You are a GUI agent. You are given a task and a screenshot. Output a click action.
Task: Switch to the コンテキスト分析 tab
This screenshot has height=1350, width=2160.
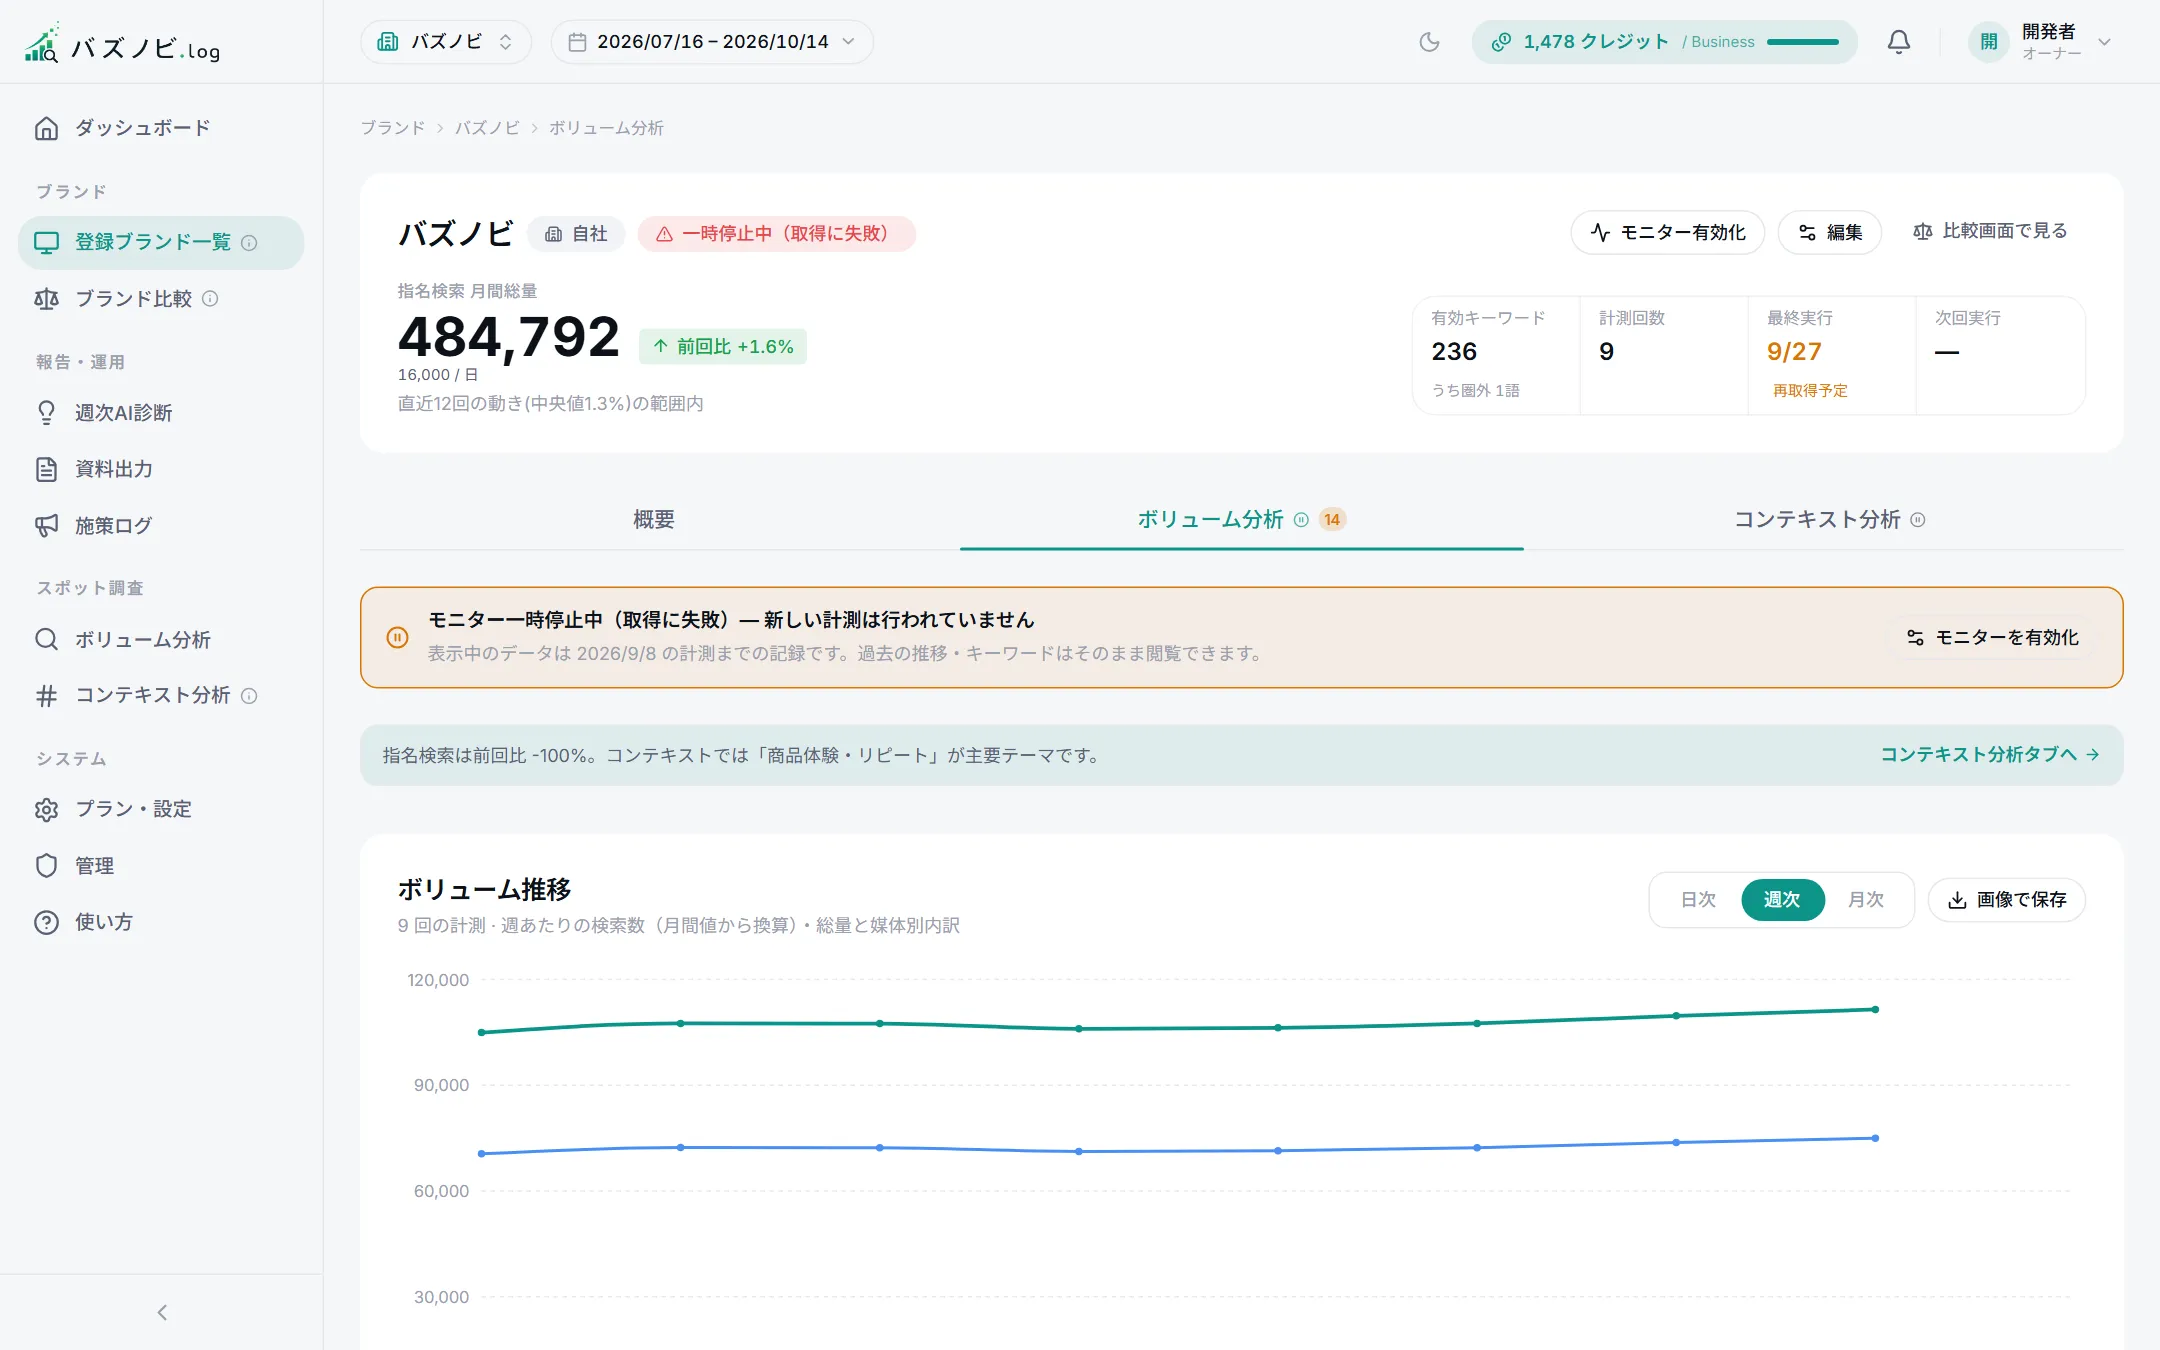coord(1829,520)
